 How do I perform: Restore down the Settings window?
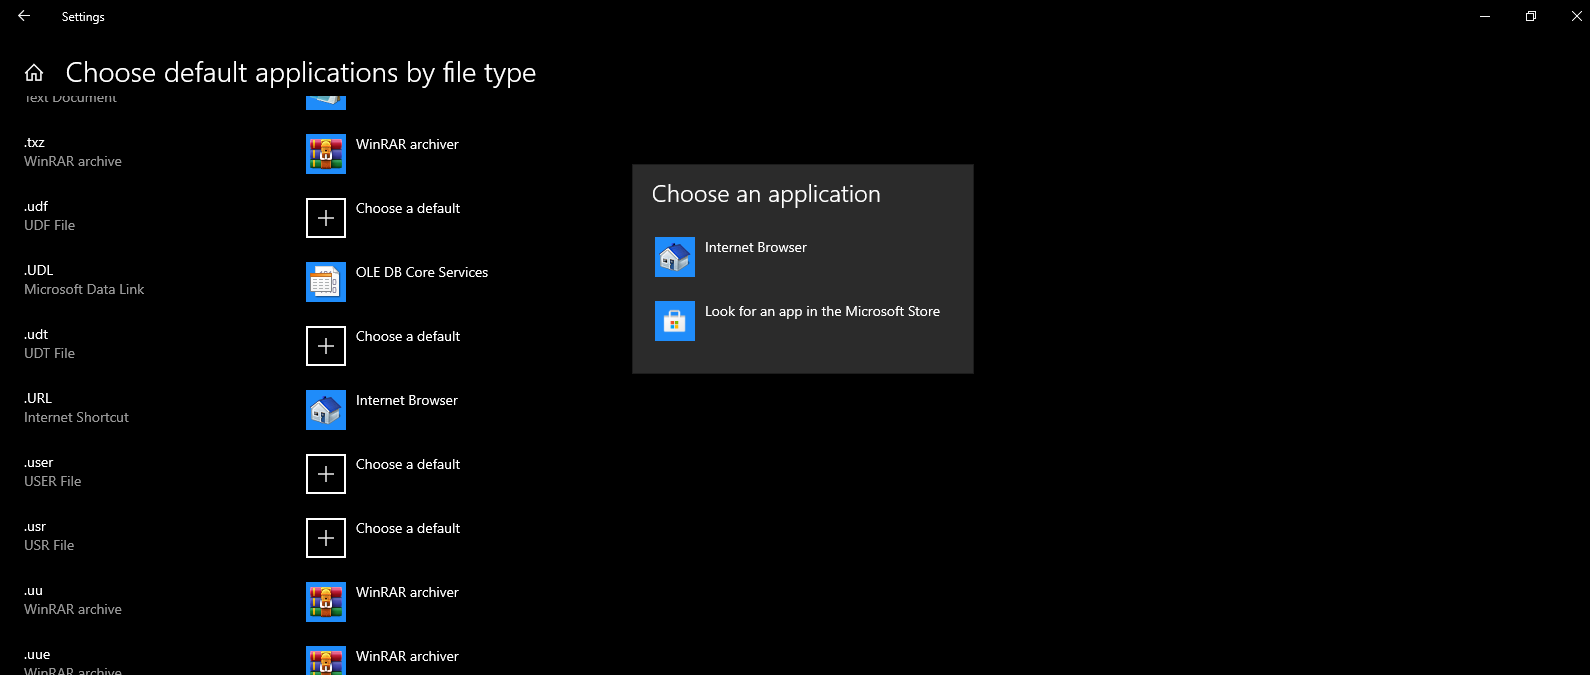(x=1531, y=16)
